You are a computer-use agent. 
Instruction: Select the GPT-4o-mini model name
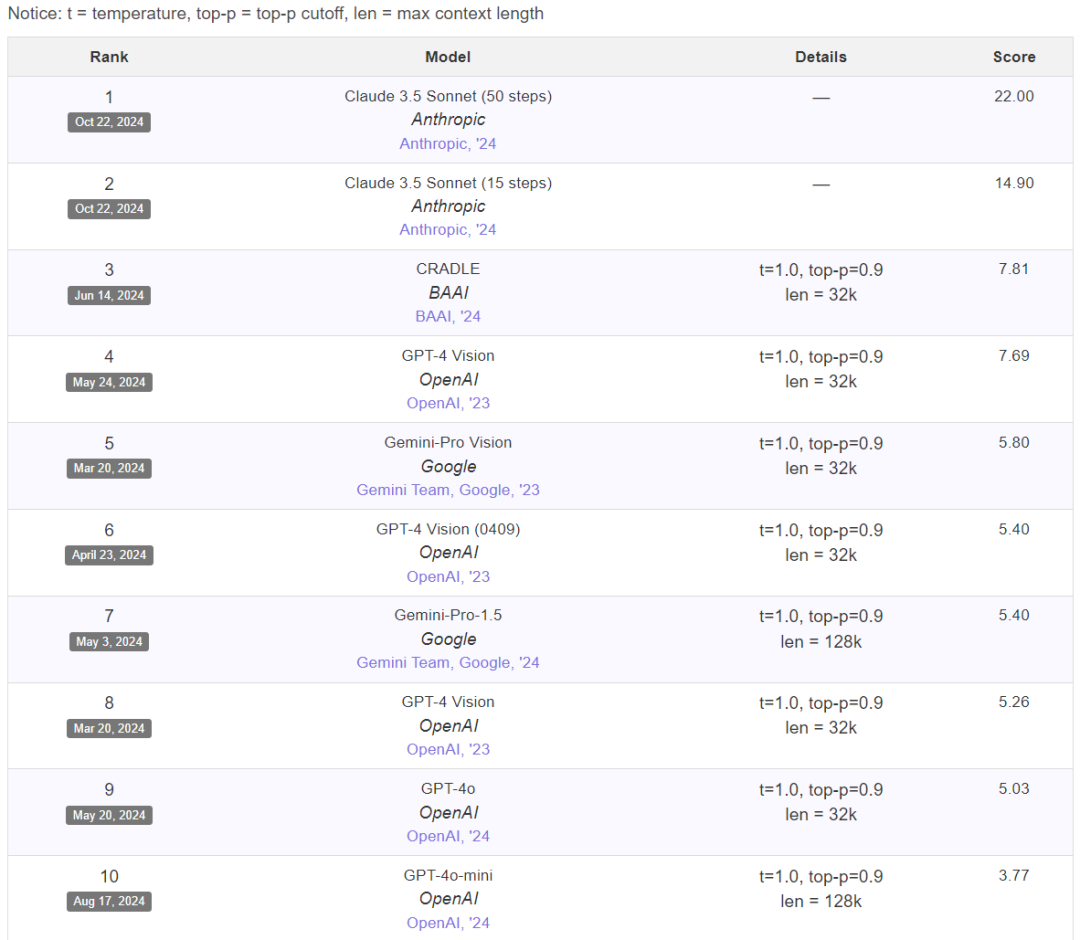(448, 875)
